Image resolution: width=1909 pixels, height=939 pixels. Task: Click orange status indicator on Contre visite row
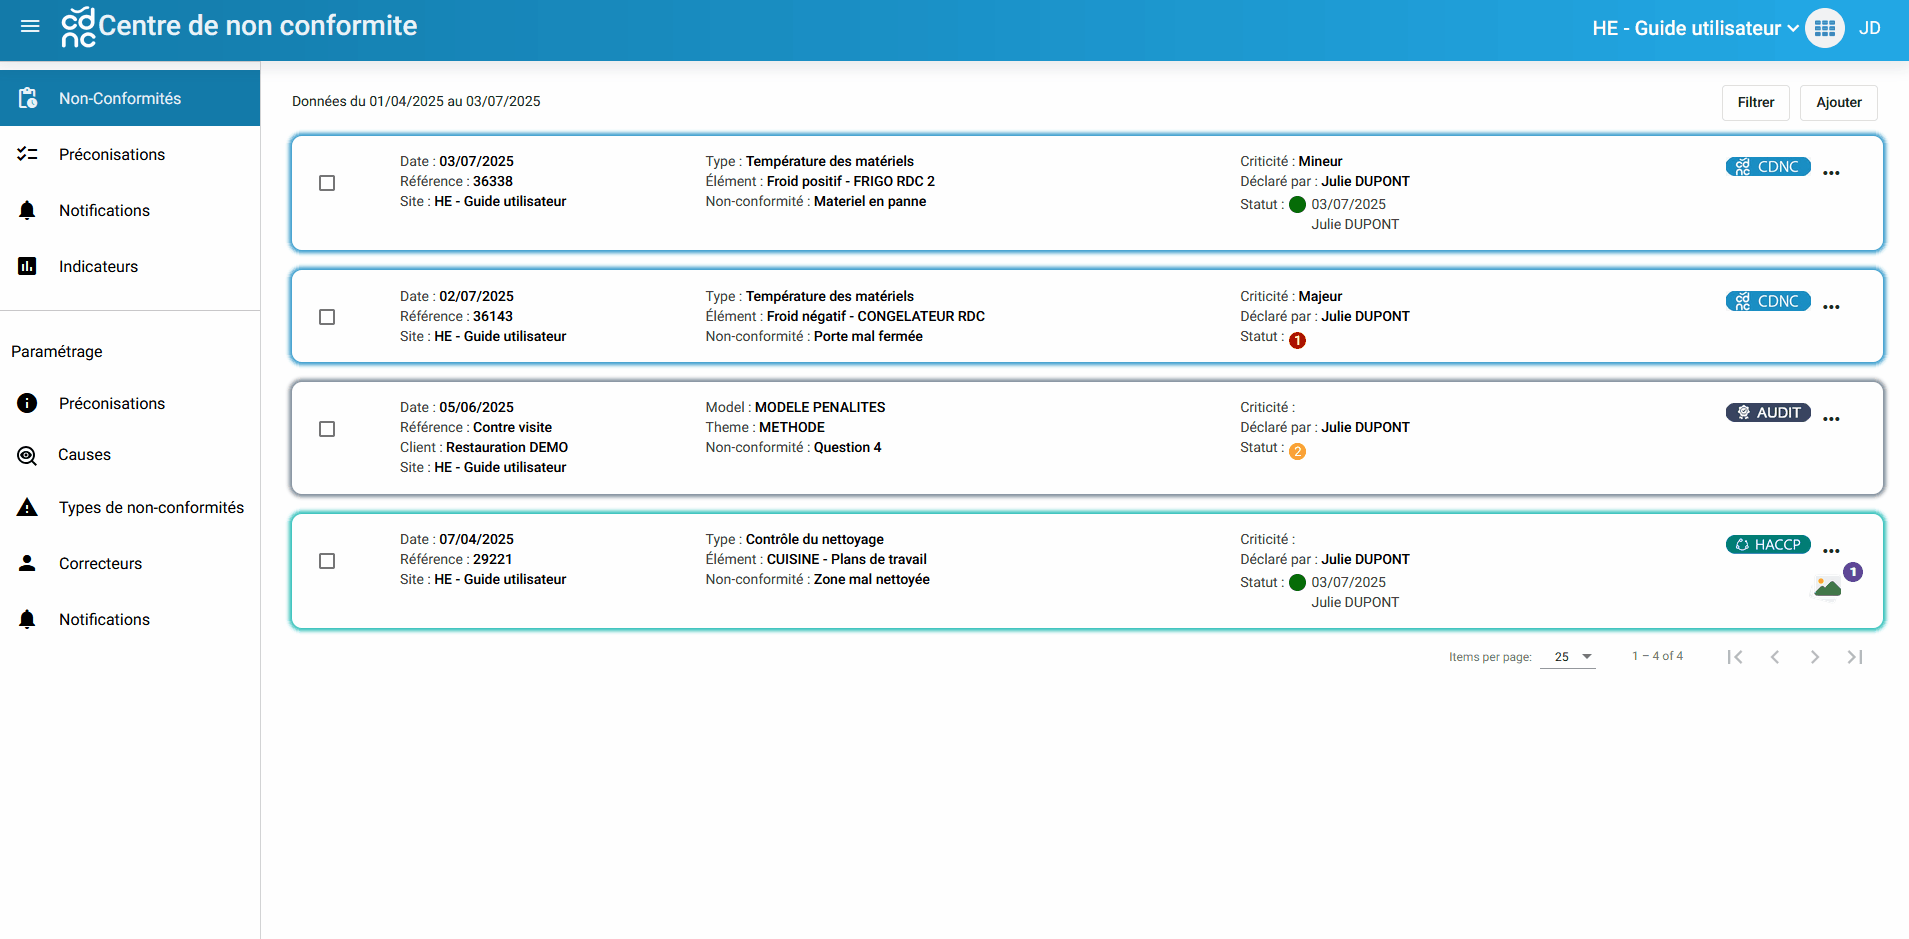tap(1298, 451)
